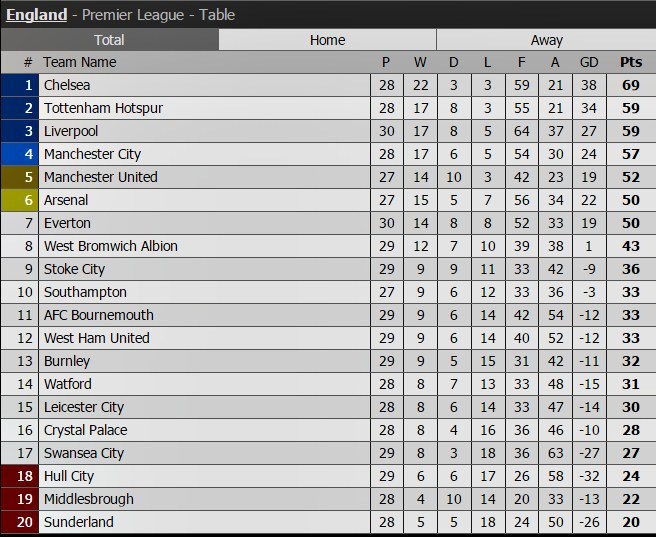Open Sunderland team page
This screenshot has width=656, height=537.
(78, 522)
